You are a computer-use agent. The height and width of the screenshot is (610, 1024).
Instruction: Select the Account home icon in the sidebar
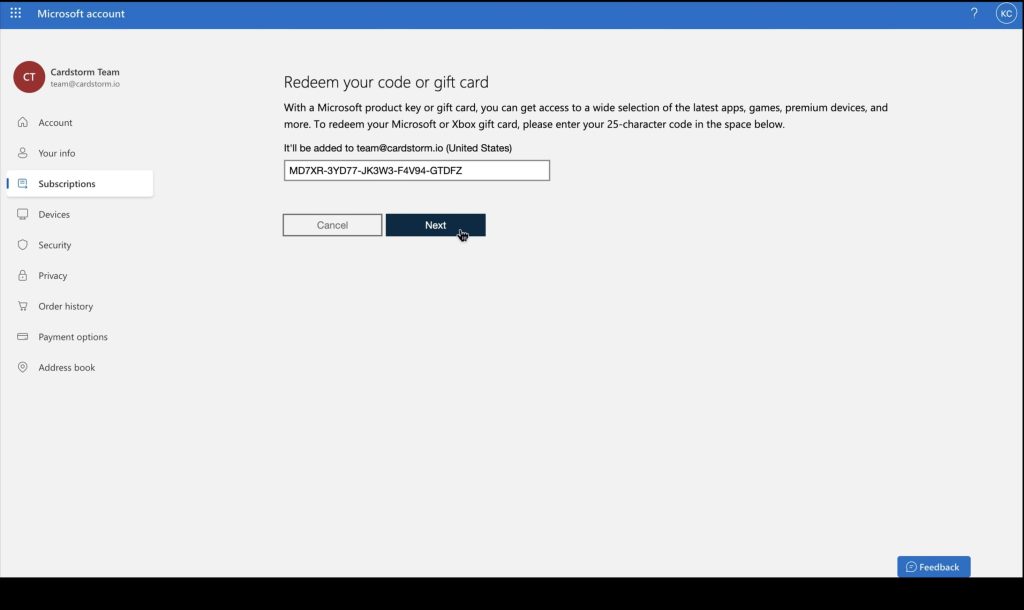tap(23, 122)
